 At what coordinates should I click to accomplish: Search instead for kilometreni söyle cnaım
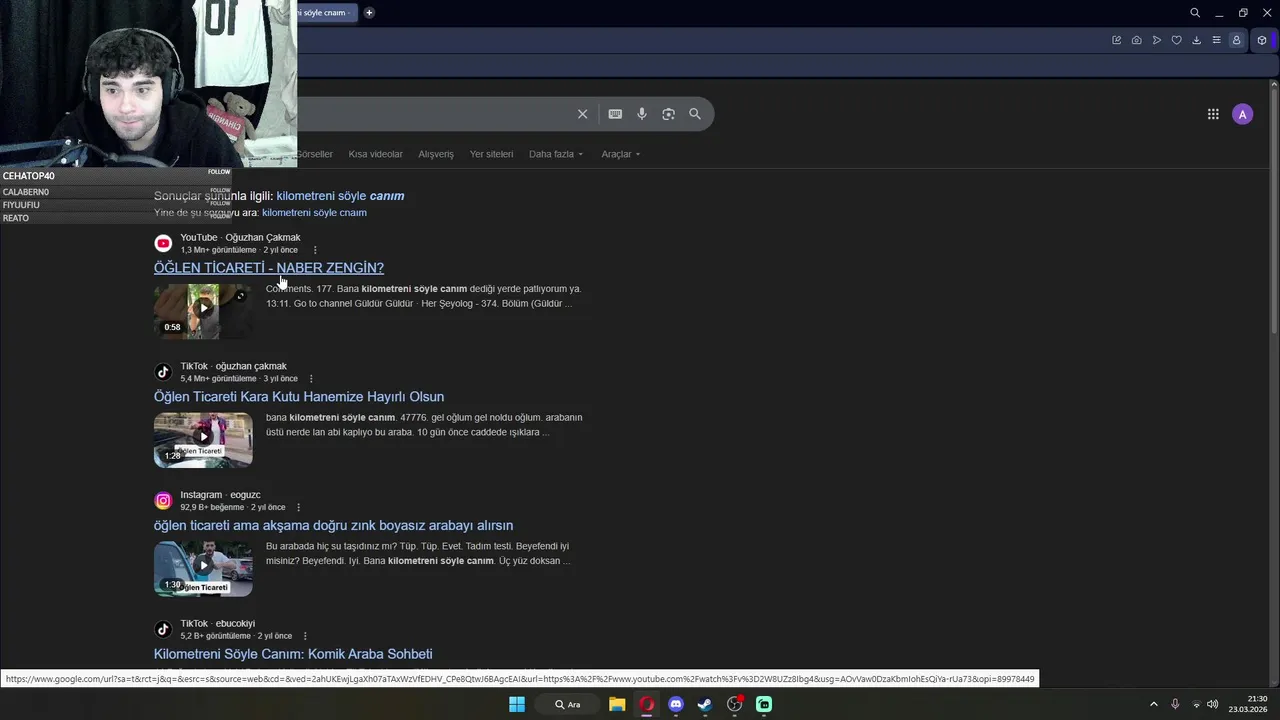click(x=314, y=213)
